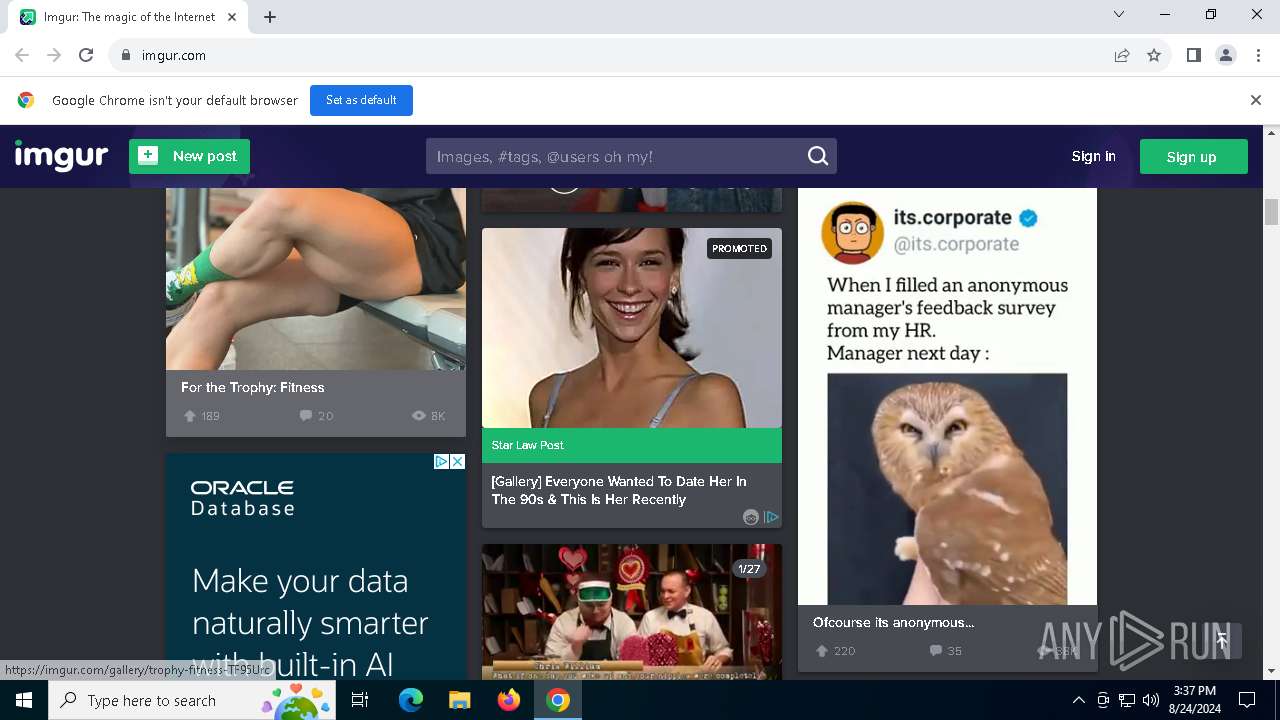Screen dimensions: 1280x720
Task: Open Task View in taskbar
Action: (x=361, y=700)
